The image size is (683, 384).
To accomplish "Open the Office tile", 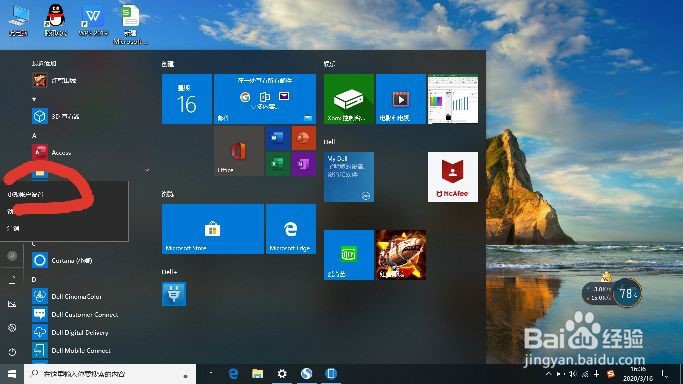I will click(239, 151).
